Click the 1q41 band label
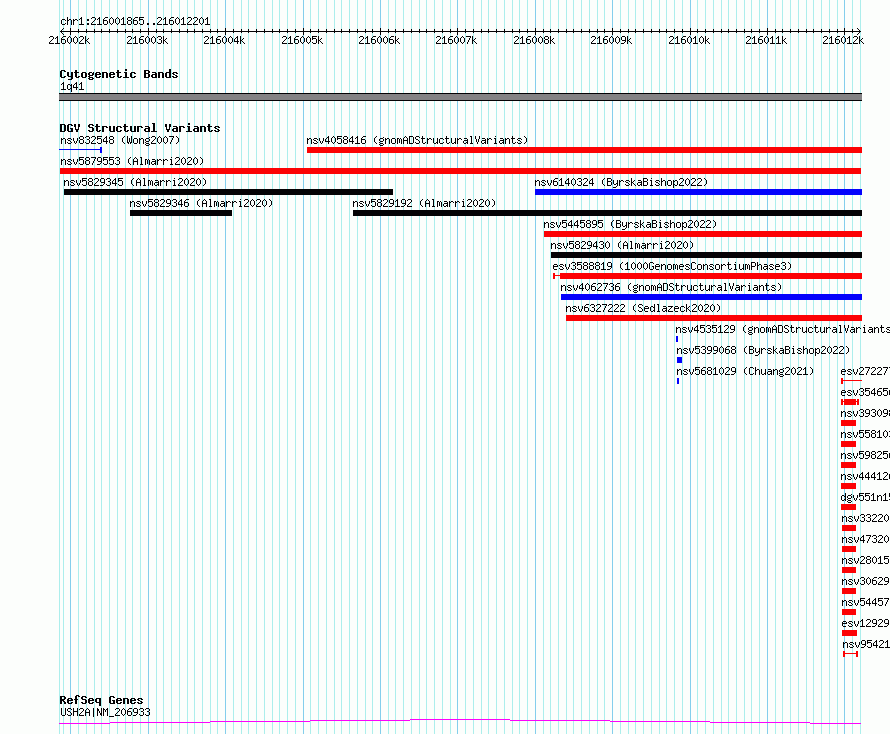This screenshot has width=890, height=734. tap(72, 86)
